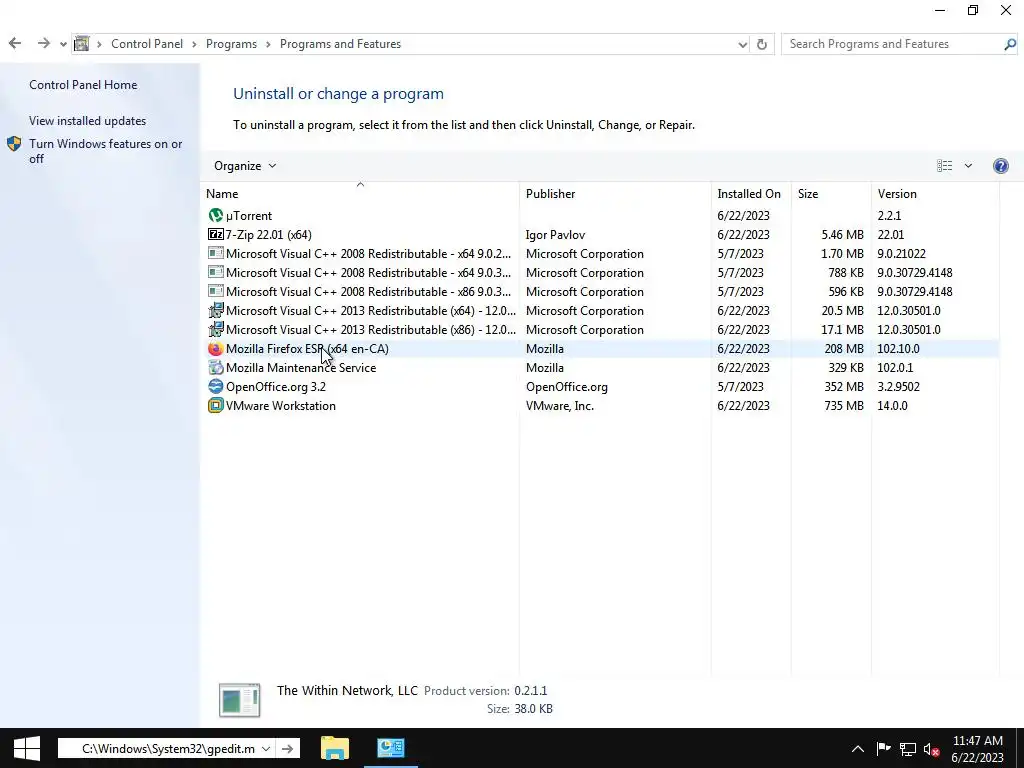The image size is (1024, 768).
Task: Click the Action Center flag icon
Action: [883, 749]
